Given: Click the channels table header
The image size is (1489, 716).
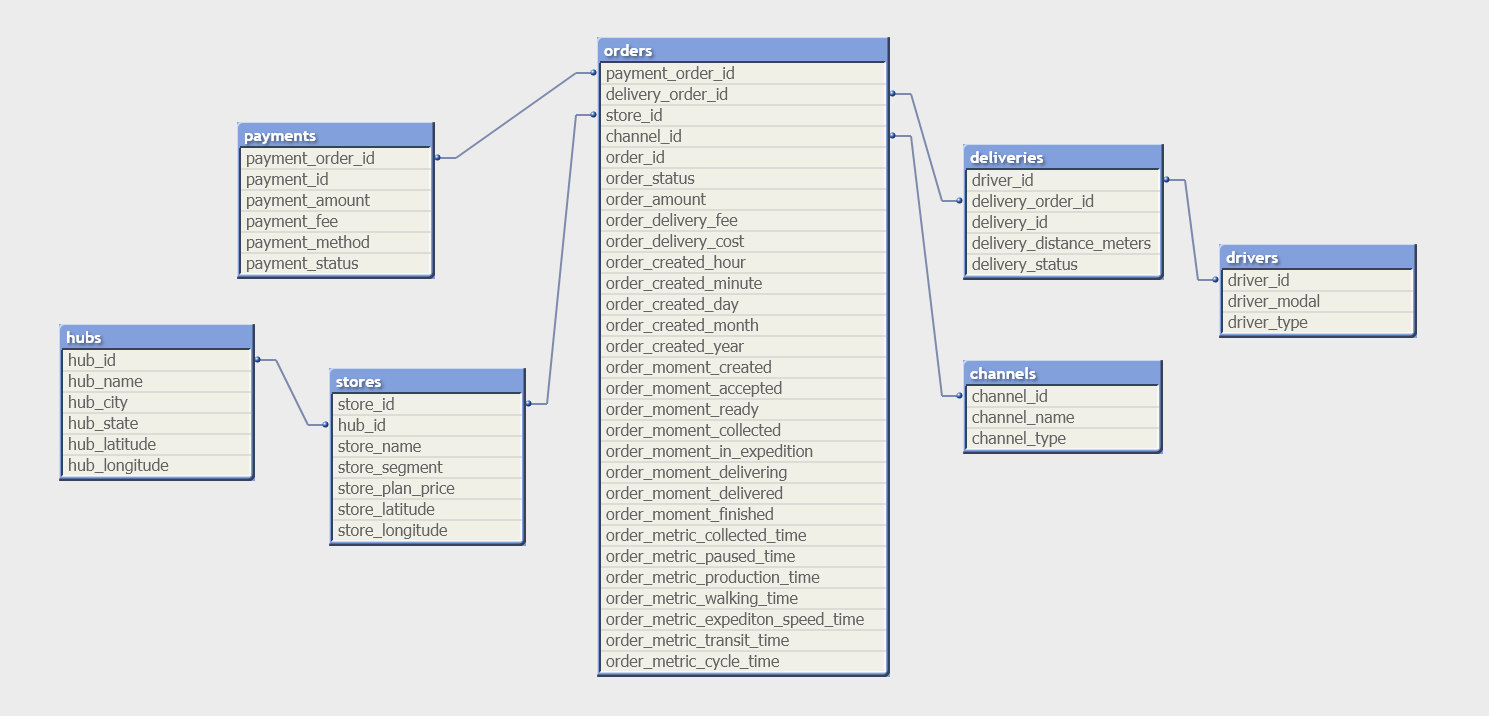Looking at the screenshot, I should coord(1062,374).
